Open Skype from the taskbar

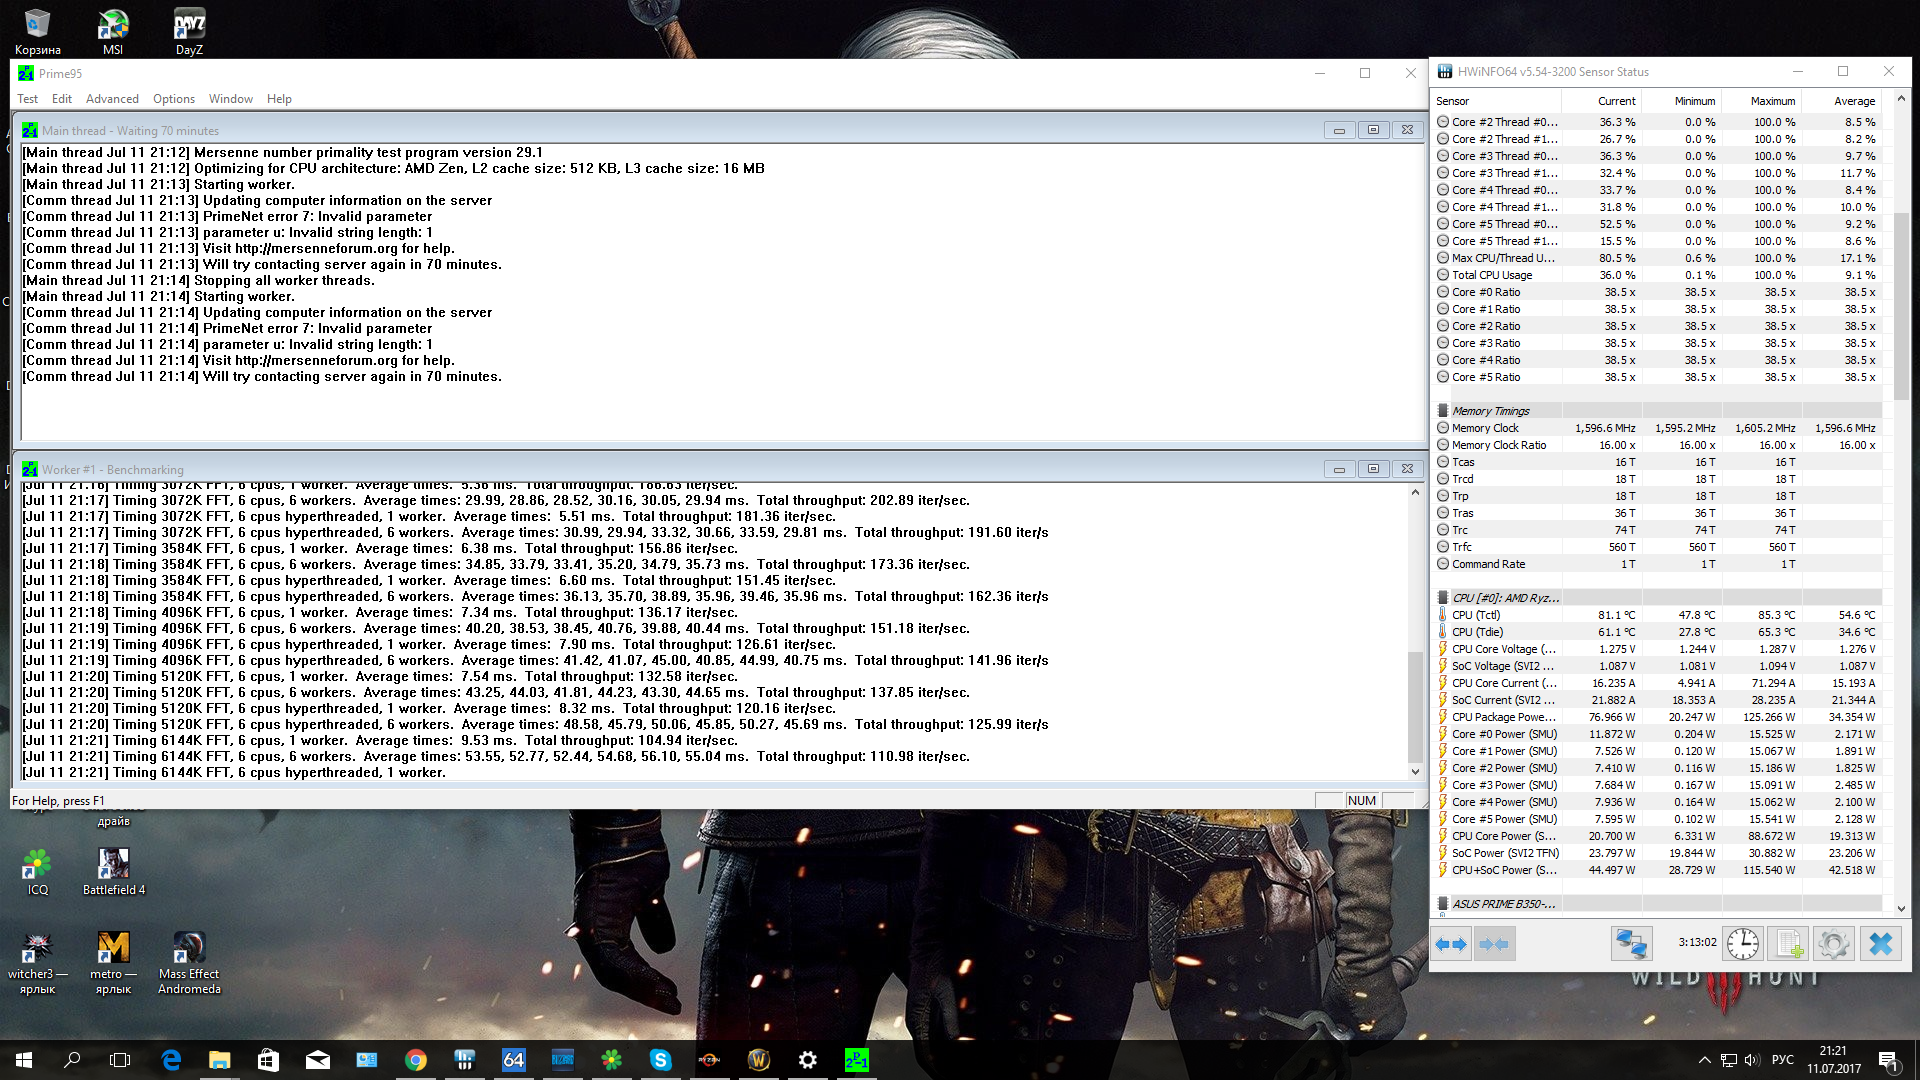660,1060
